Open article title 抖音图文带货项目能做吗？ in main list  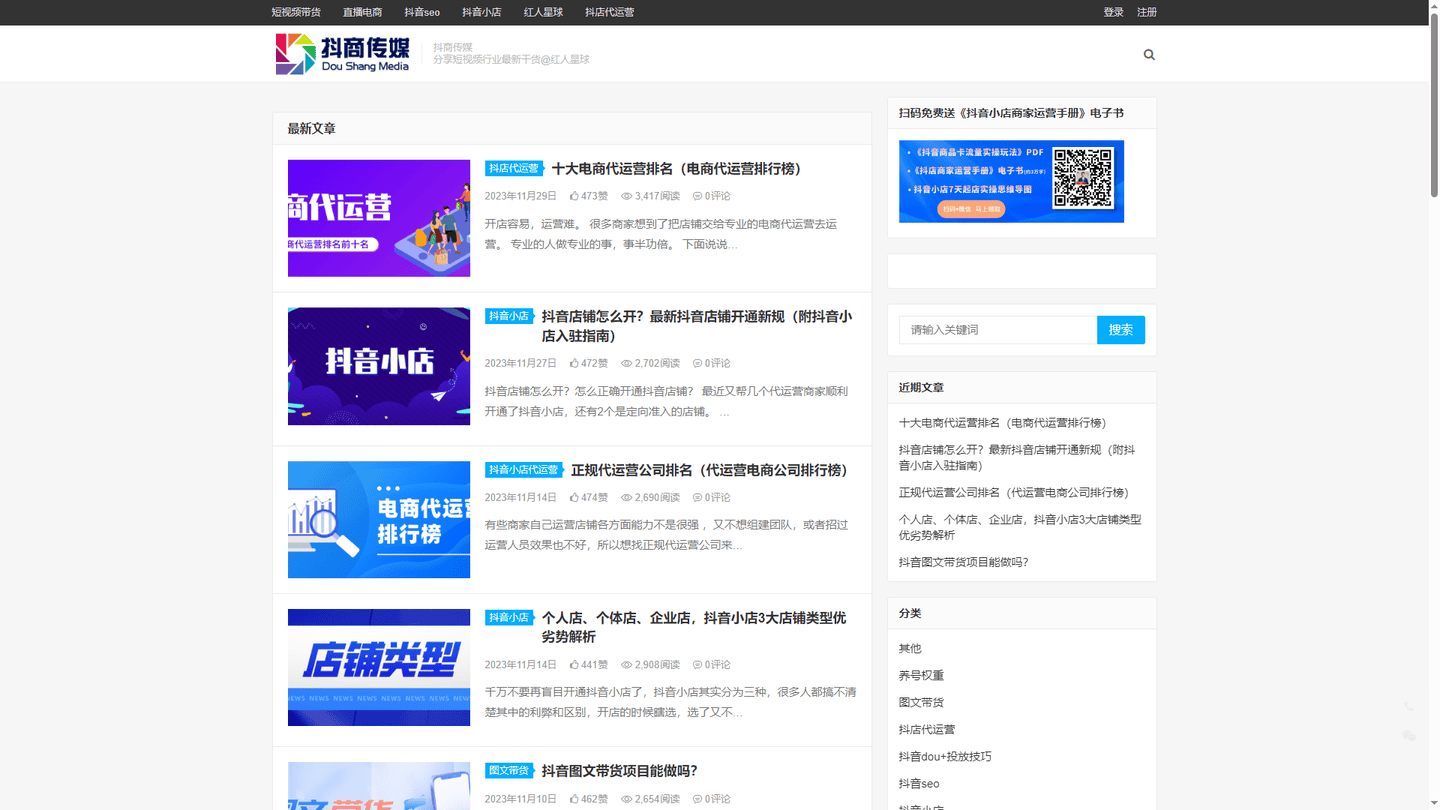pyautogui.click(x=619, y=771)
